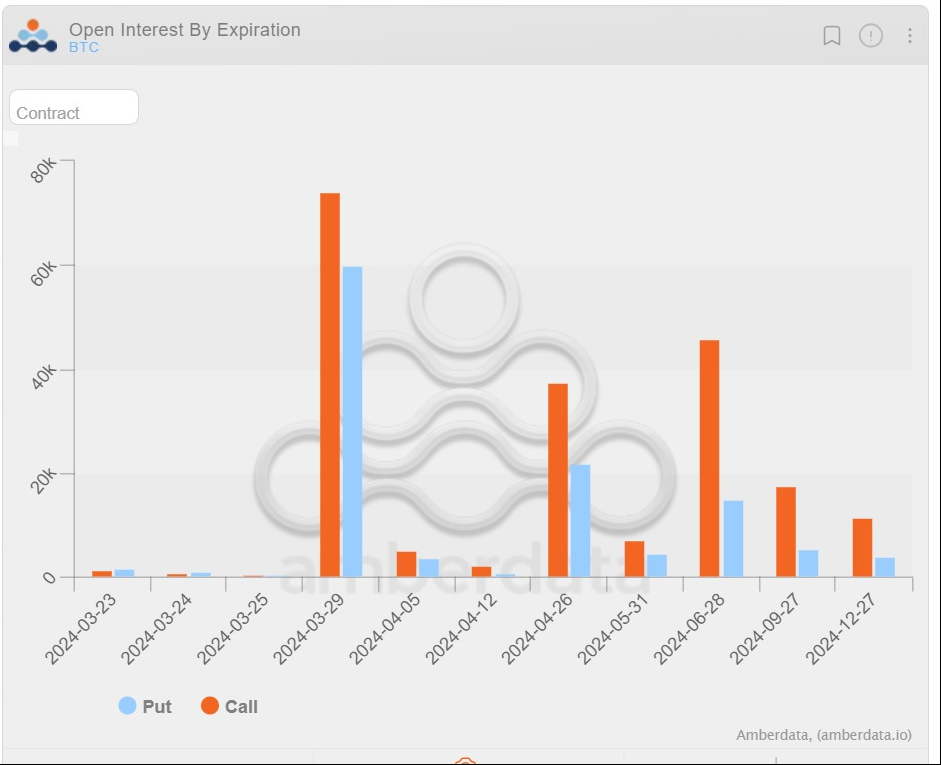Click the 2024-04-26 Call bar
This screenshot has height=765, width=941.
[x=558, y=480]
